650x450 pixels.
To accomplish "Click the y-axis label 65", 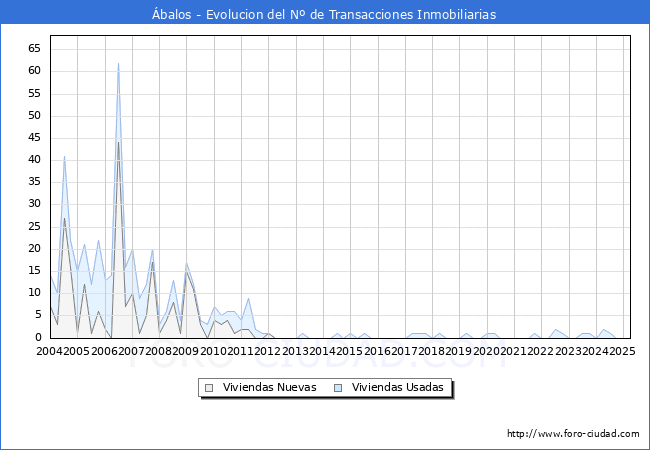I will 34,48.
